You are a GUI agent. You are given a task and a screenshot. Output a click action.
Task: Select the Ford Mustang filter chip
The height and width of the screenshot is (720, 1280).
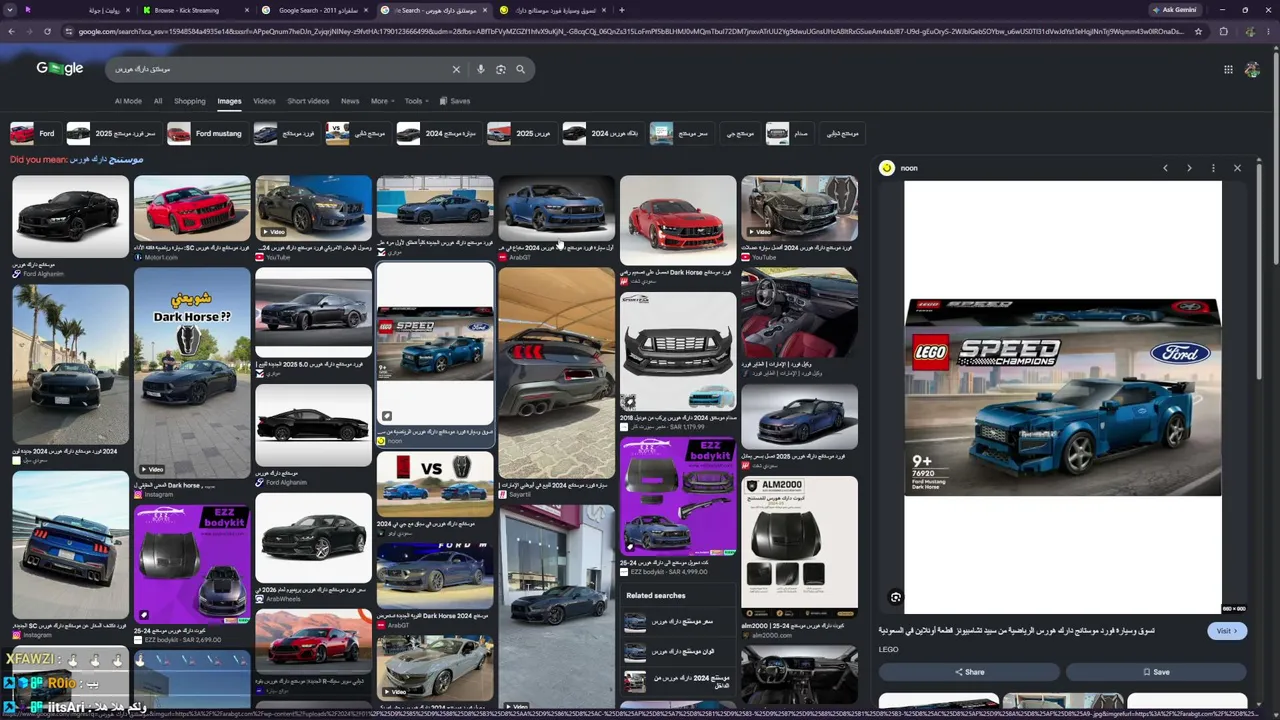[x=206, y=133]
